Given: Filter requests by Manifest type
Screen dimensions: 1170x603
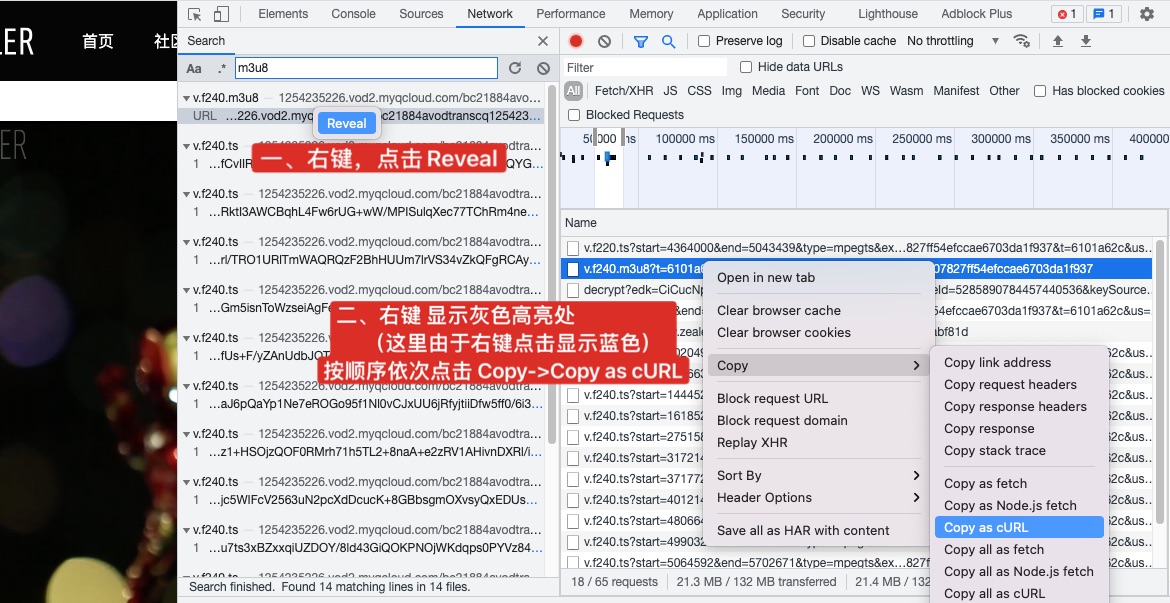Looking at the screenshot, I should tap(956, 91).
